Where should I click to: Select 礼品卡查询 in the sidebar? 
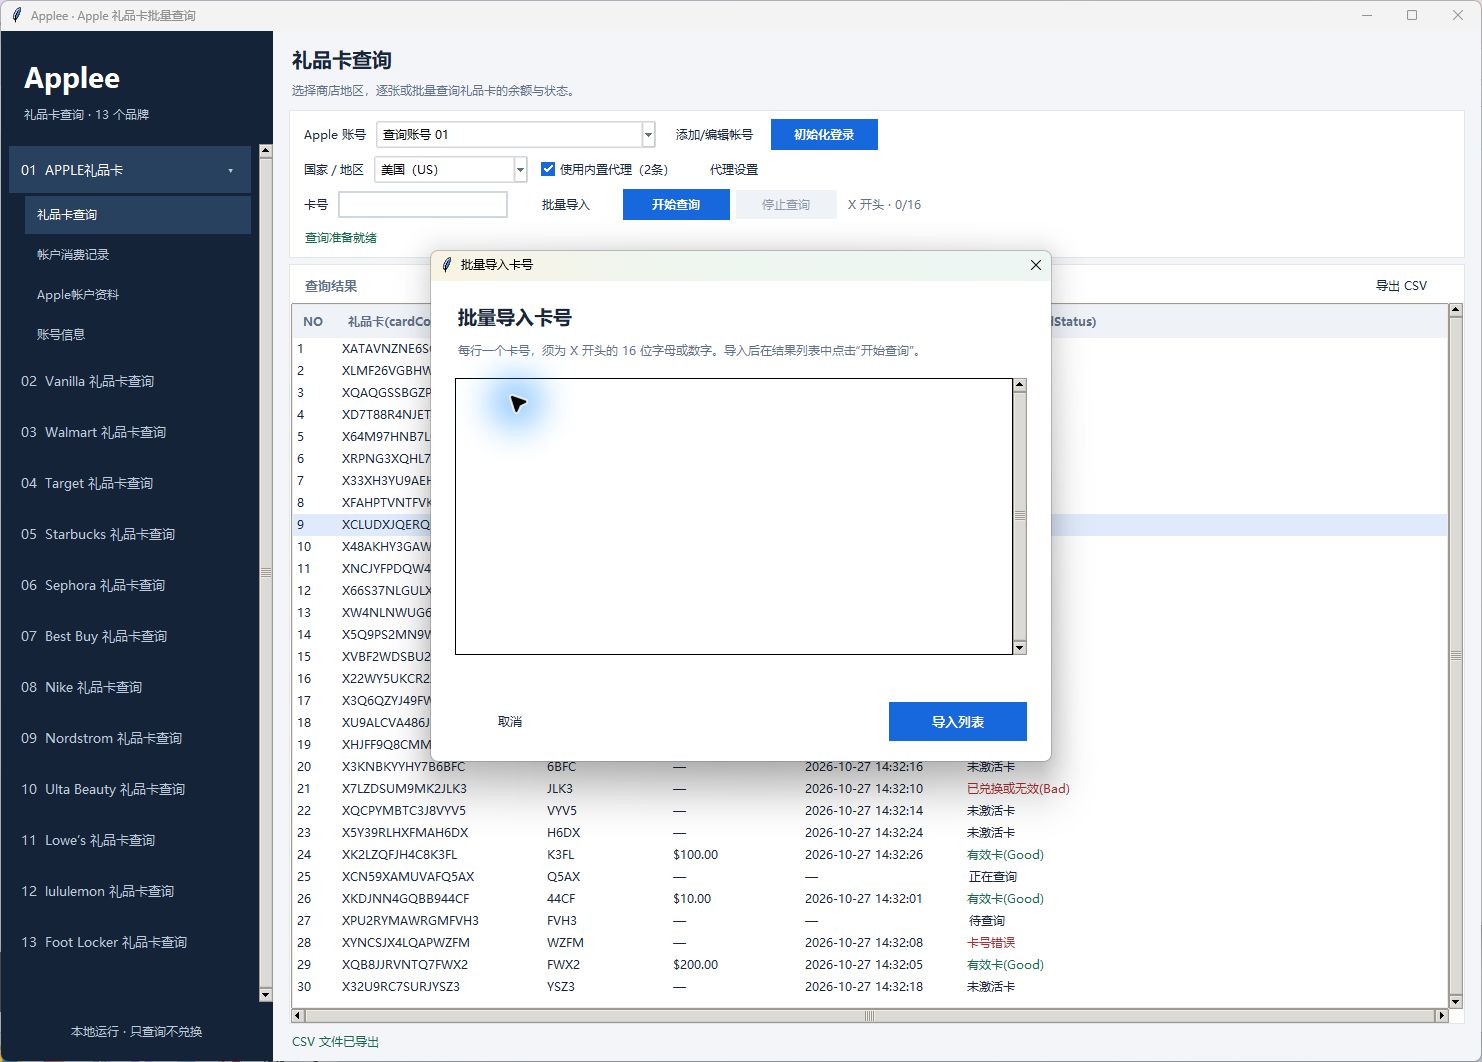pyautogui.click(x=138, y=215)
